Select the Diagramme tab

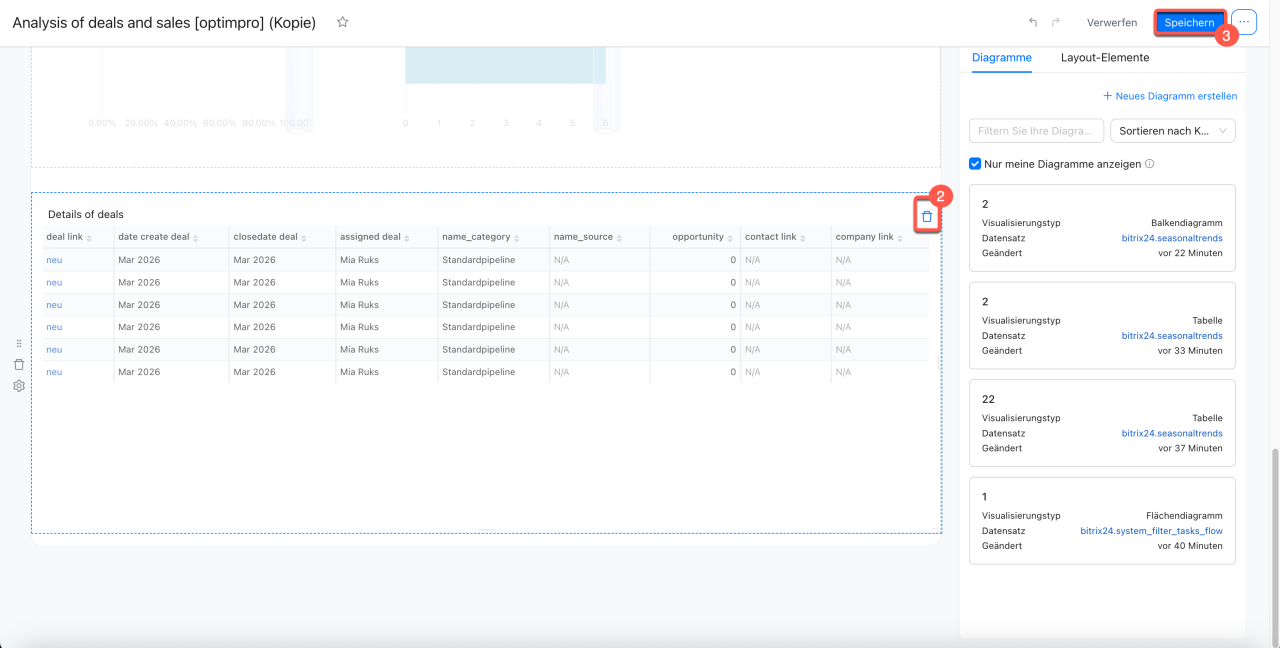[x=1001, y=58]
